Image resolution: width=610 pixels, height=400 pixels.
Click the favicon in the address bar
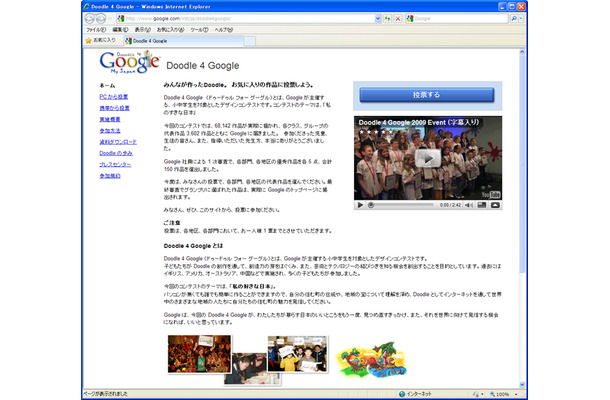click(x=121, y=18)
